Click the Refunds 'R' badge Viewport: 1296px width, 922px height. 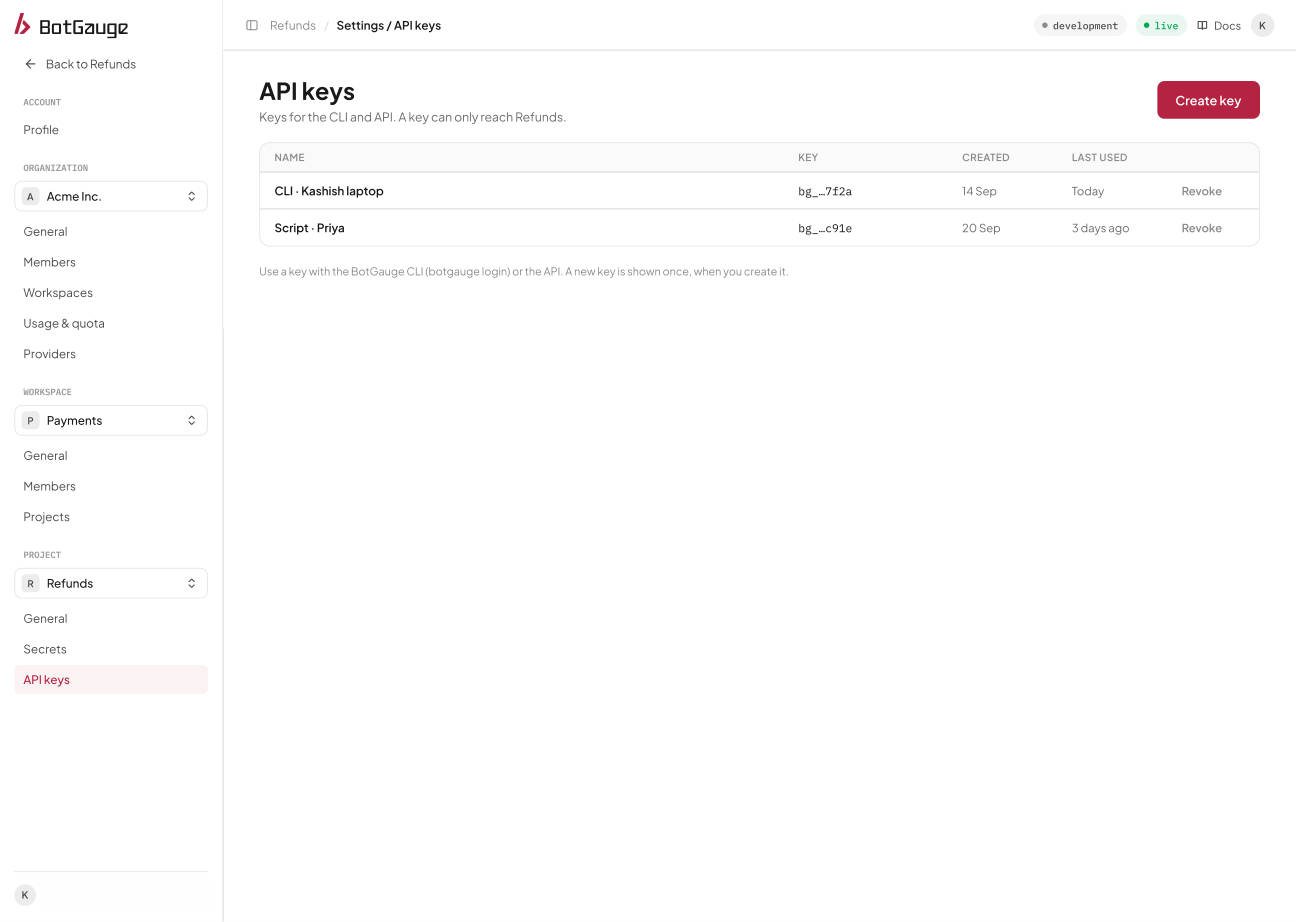coord(30,583)
